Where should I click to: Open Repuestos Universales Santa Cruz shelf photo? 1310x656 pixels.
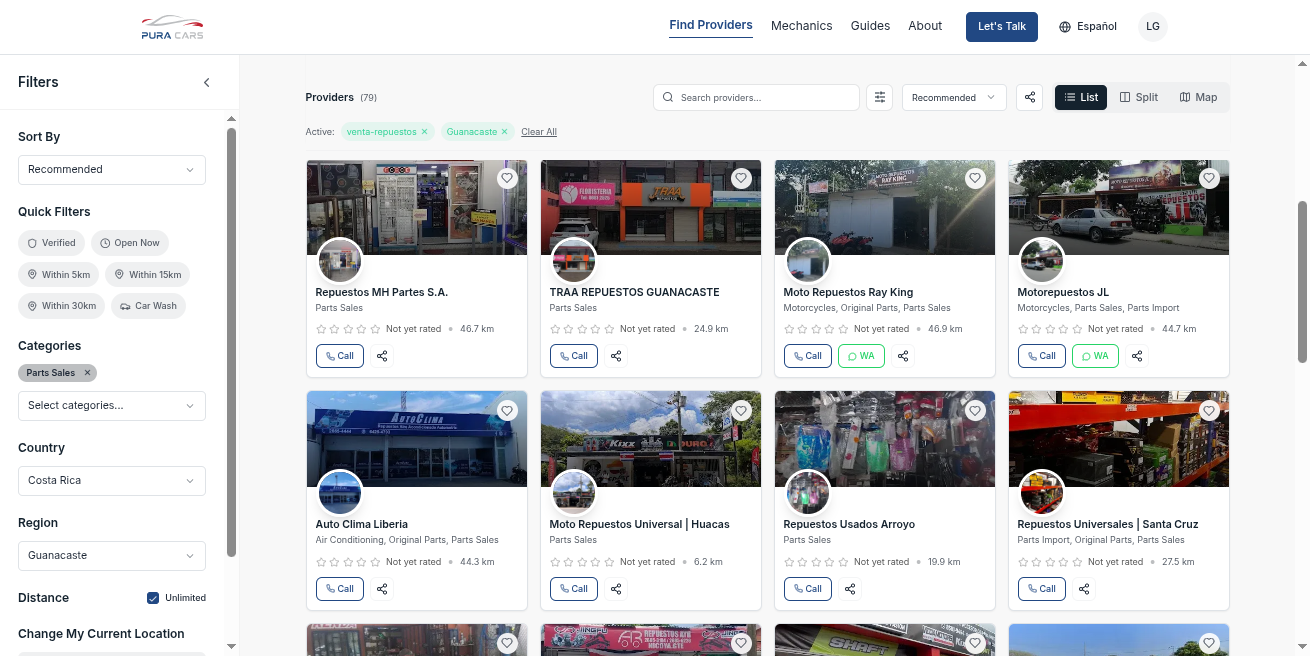(x=1119, y=439)
